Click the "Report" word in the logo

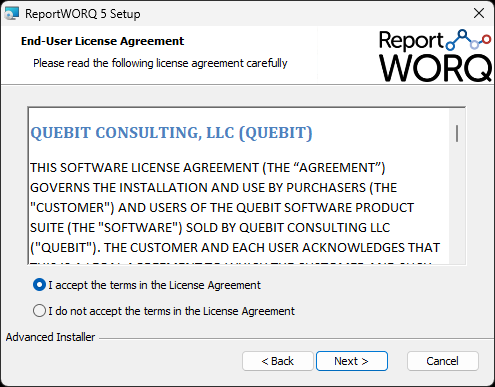click(411, 41)
